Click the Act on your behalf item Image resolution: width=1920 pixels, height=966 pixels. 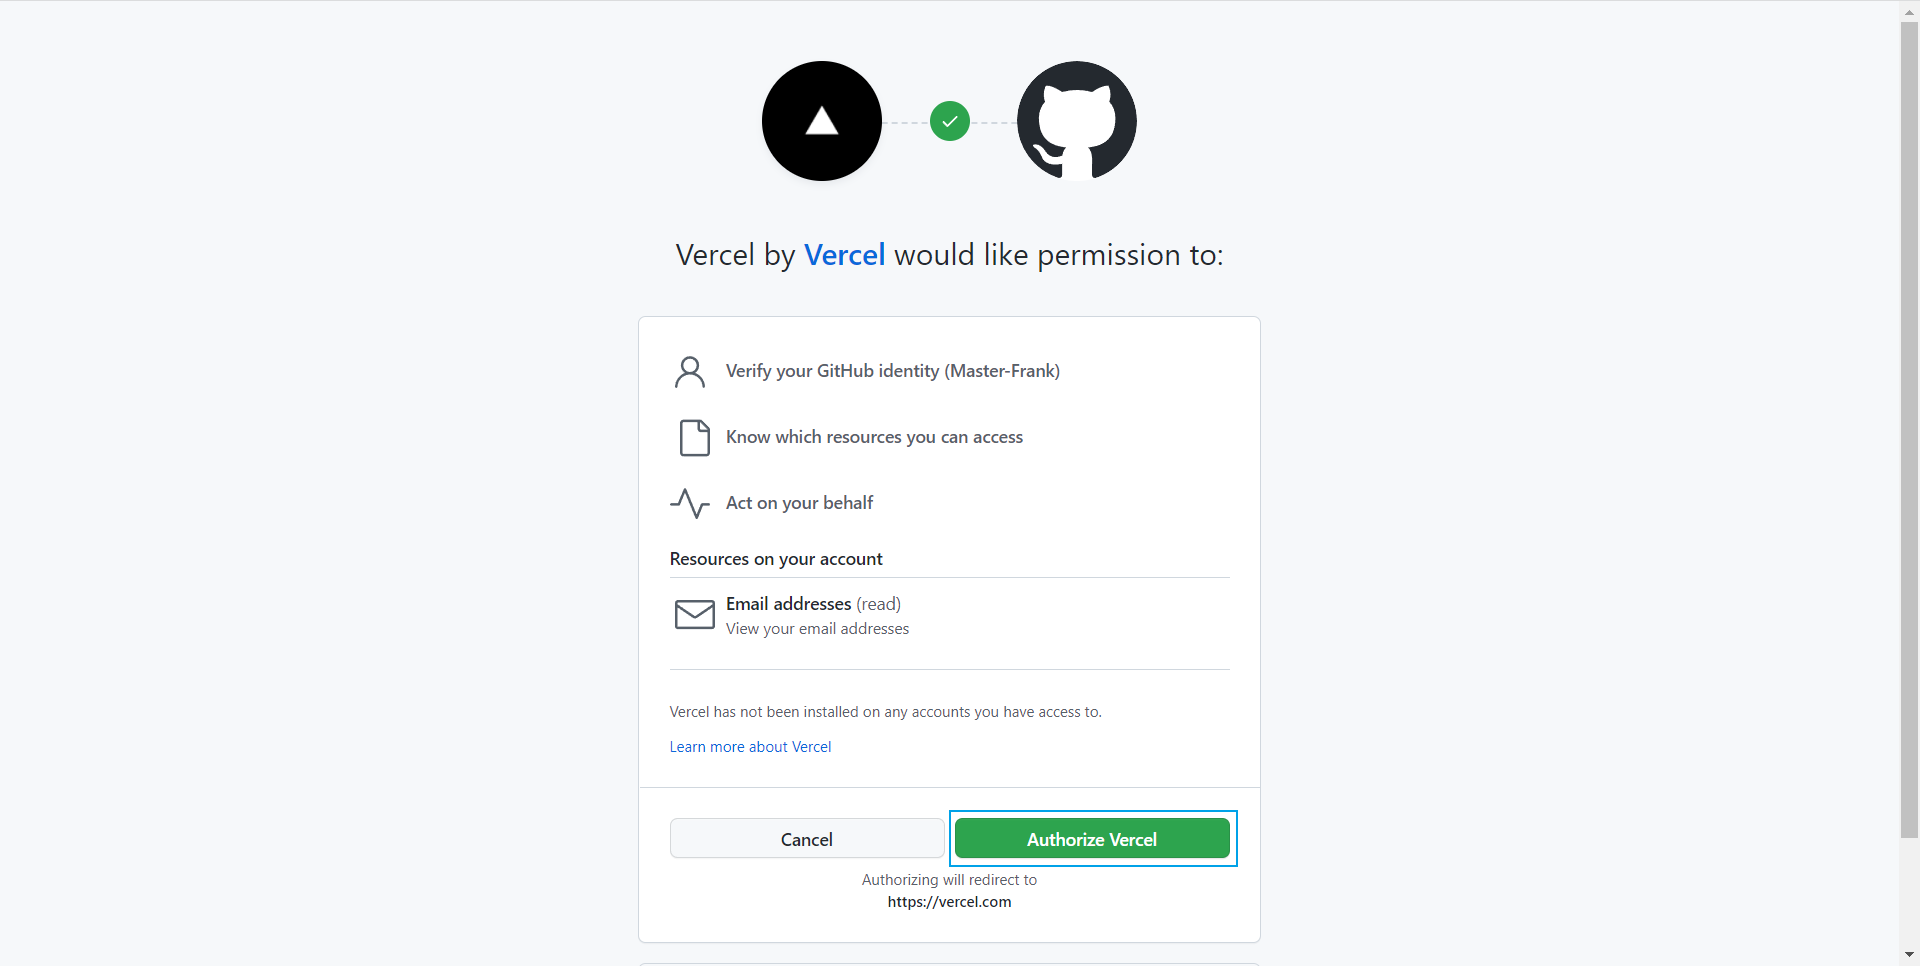[x=799, y=503]
